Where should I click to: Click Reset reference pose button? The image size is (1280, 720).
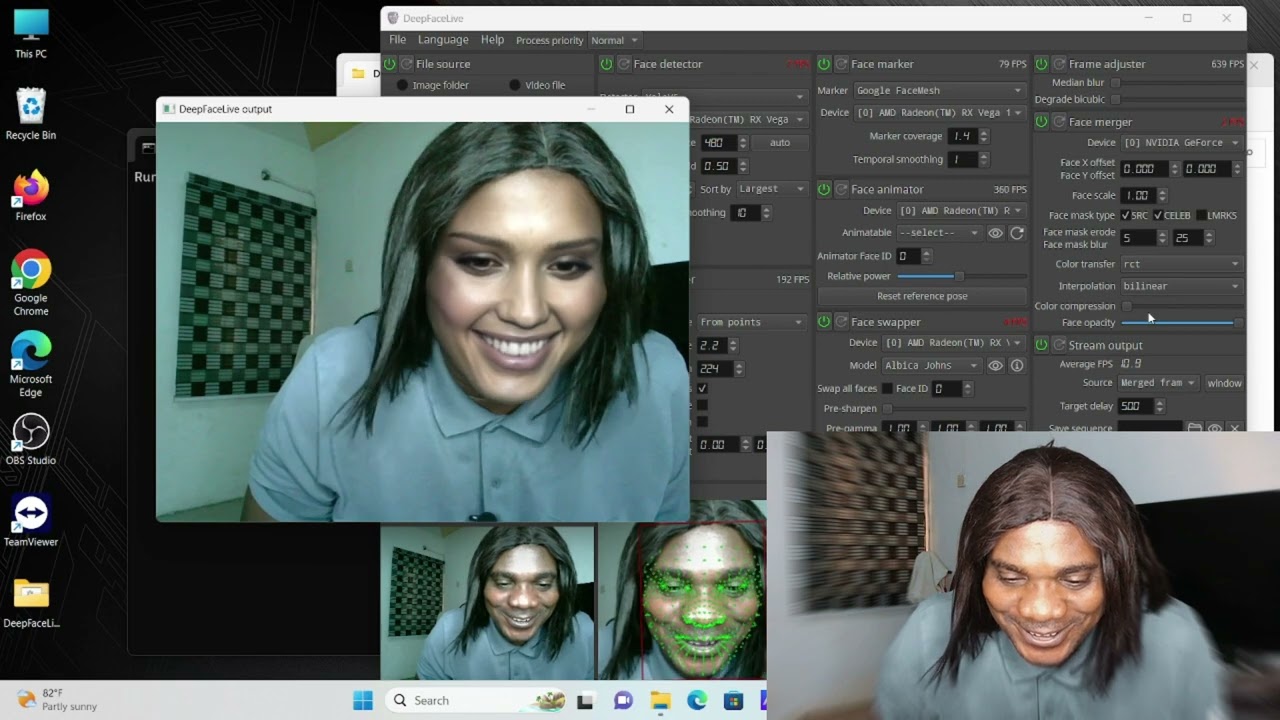pos(922,296)
